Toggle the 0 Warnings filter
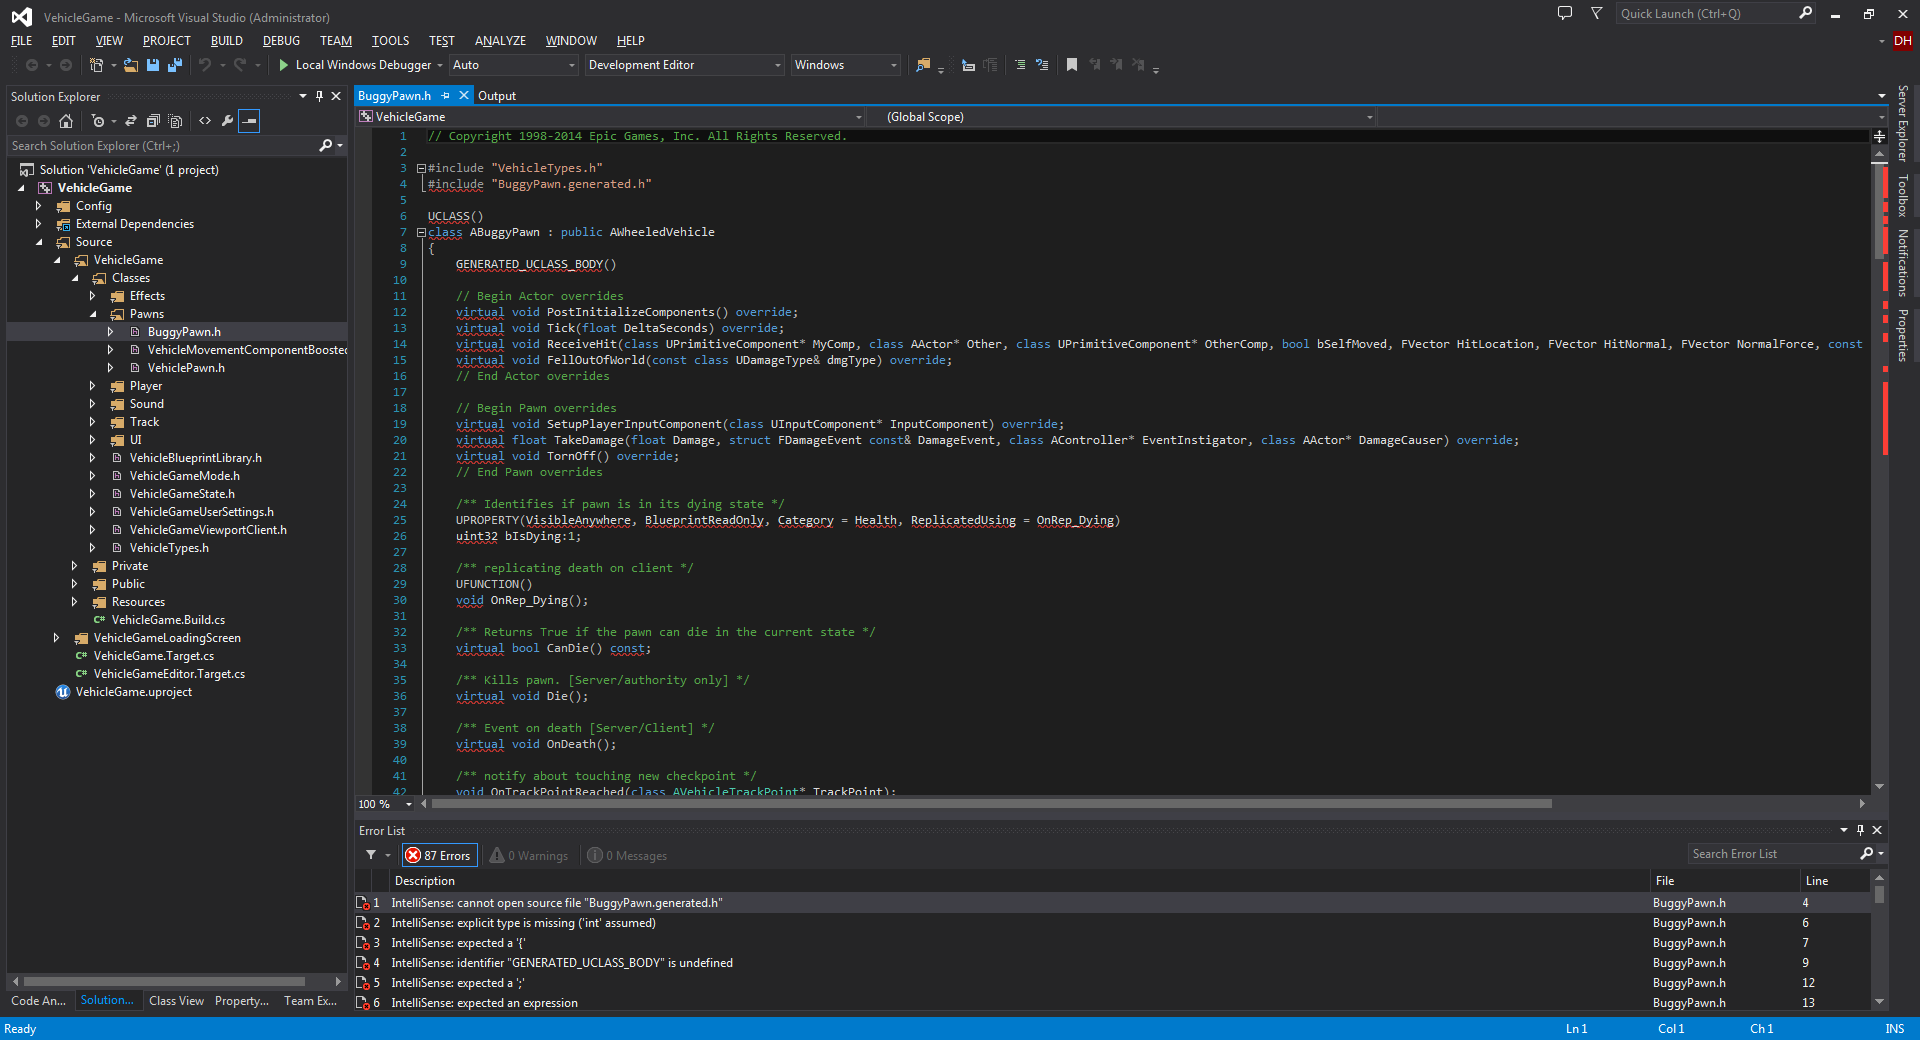Image resolution: width=1920 pixels, height=1040 pixels. pyautogui.click(x=529, y=856)
